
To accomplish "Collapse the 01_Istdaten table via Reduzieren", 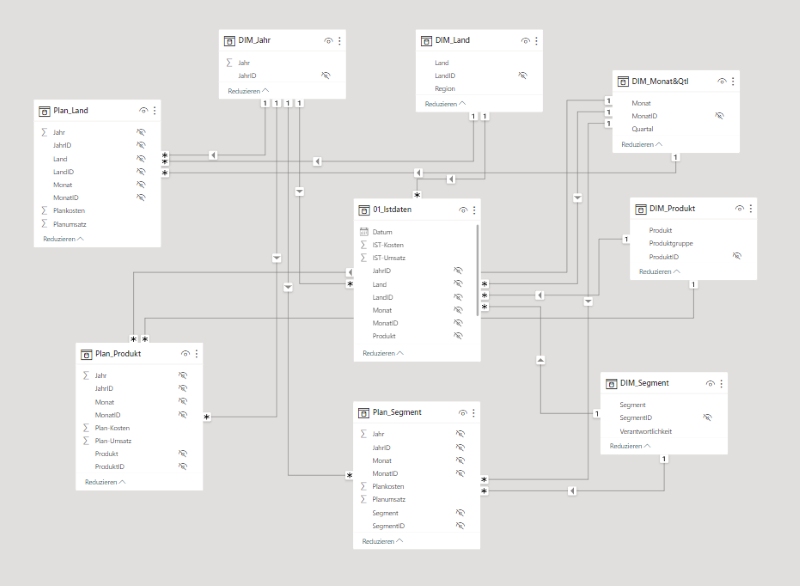I will pos(383,353).
